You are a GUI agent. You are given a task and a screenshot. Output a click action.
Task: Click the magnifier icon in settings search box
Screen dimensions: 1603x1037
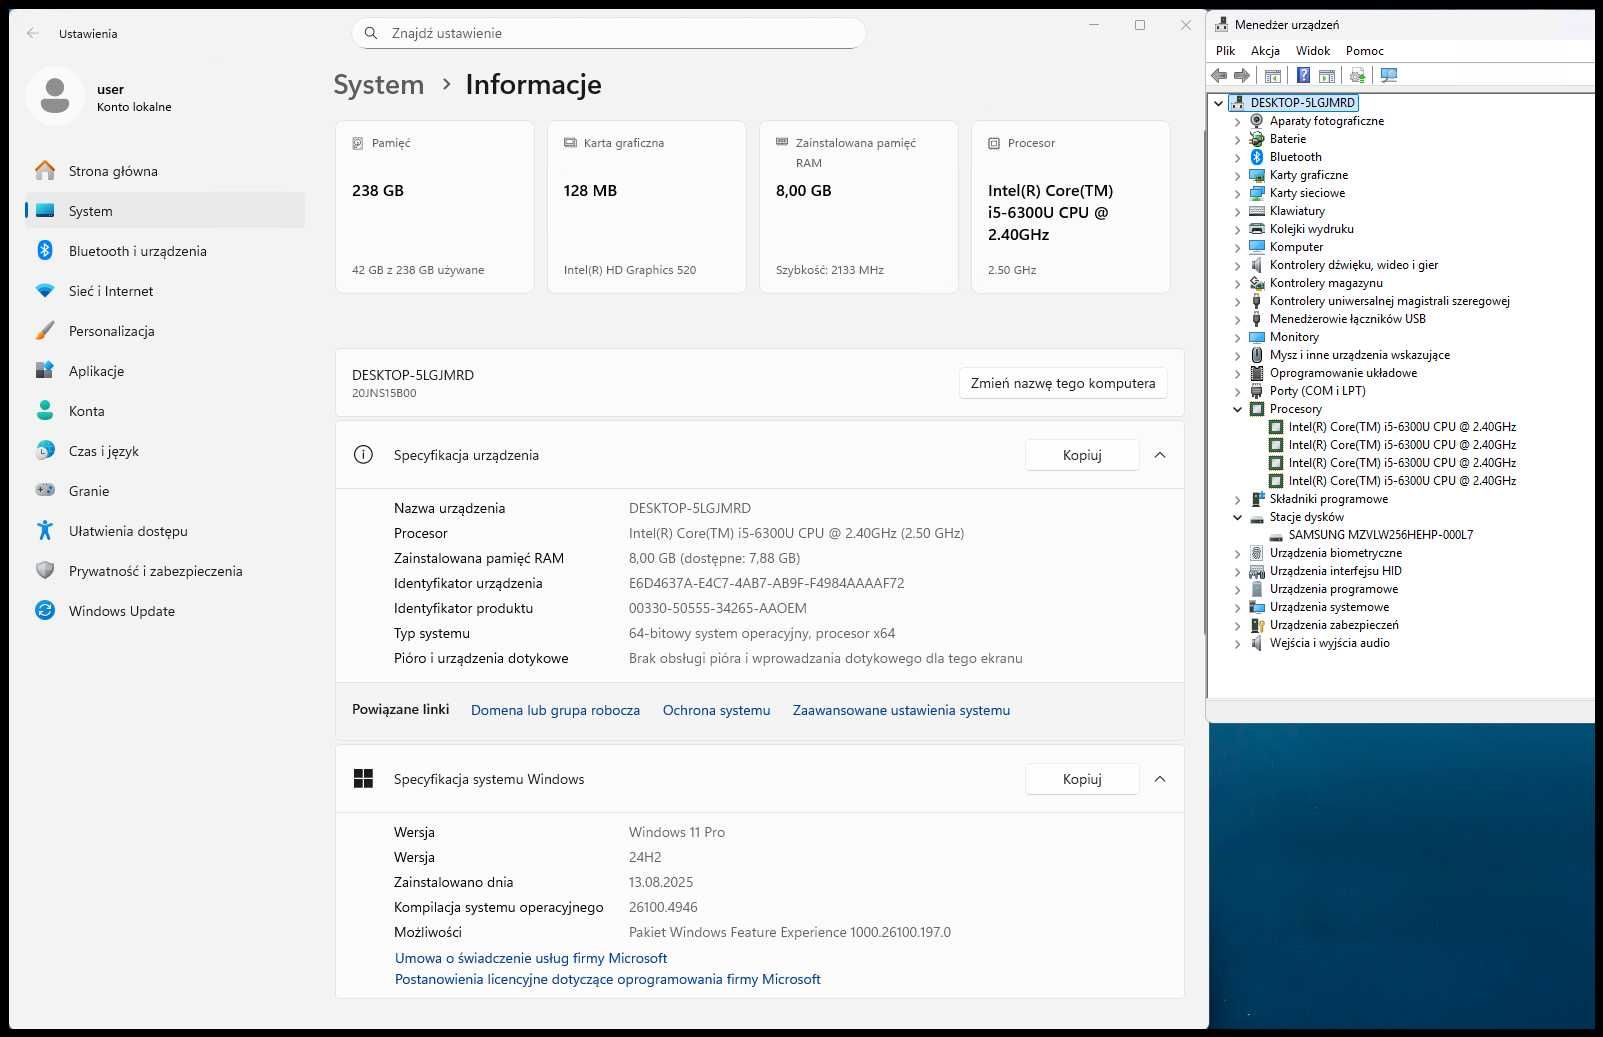pyautogui.click(x=371, y=33)
